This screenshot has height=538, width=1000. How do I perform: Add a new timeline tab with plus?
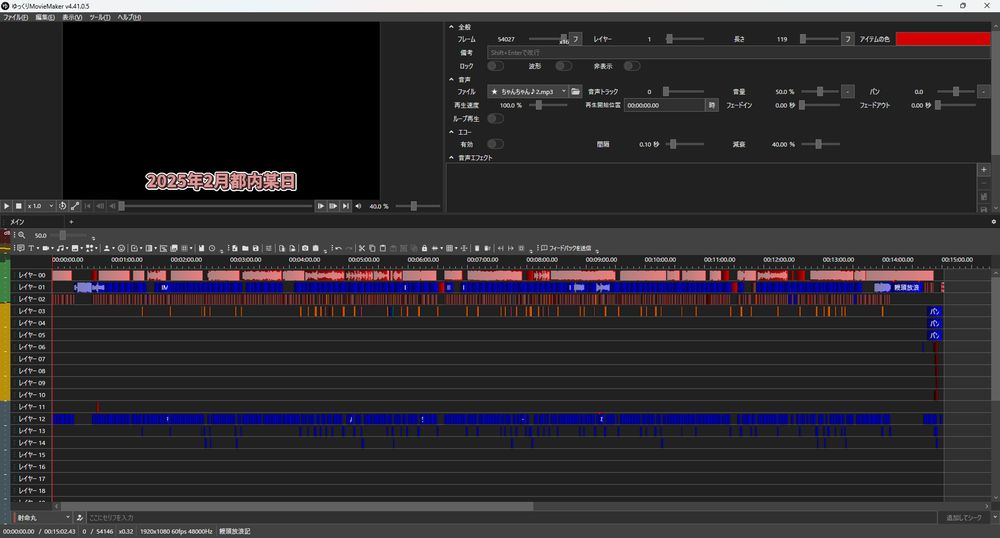click(x=71, y=222)
